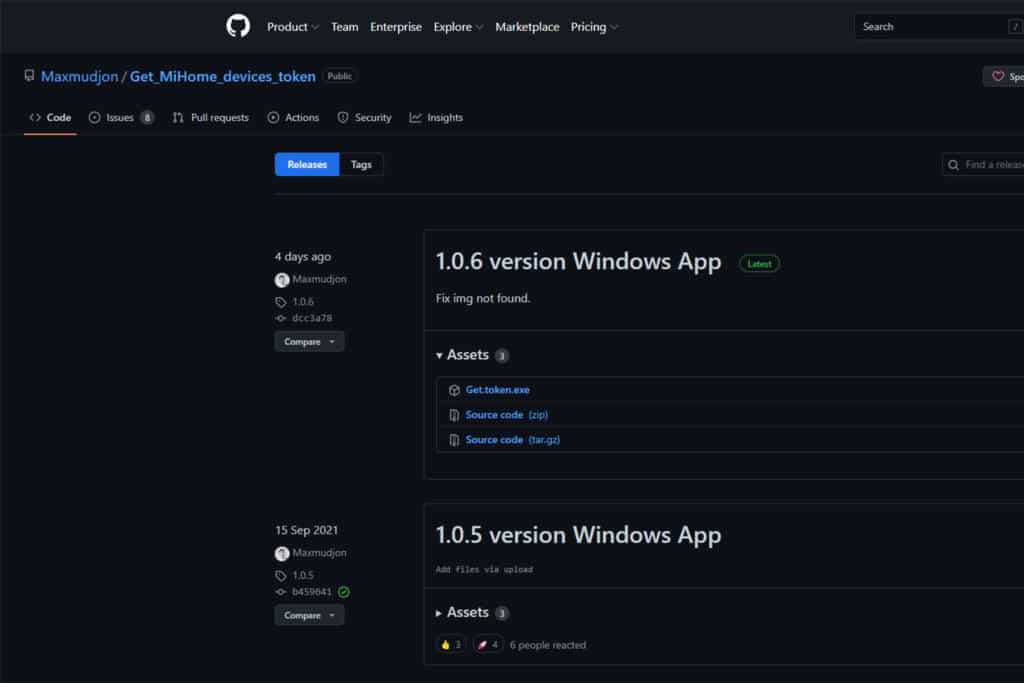Click the tag icon beside 1.0.6
The height and width of the screenshot is (683, 1024).
(x=281, y=302)
